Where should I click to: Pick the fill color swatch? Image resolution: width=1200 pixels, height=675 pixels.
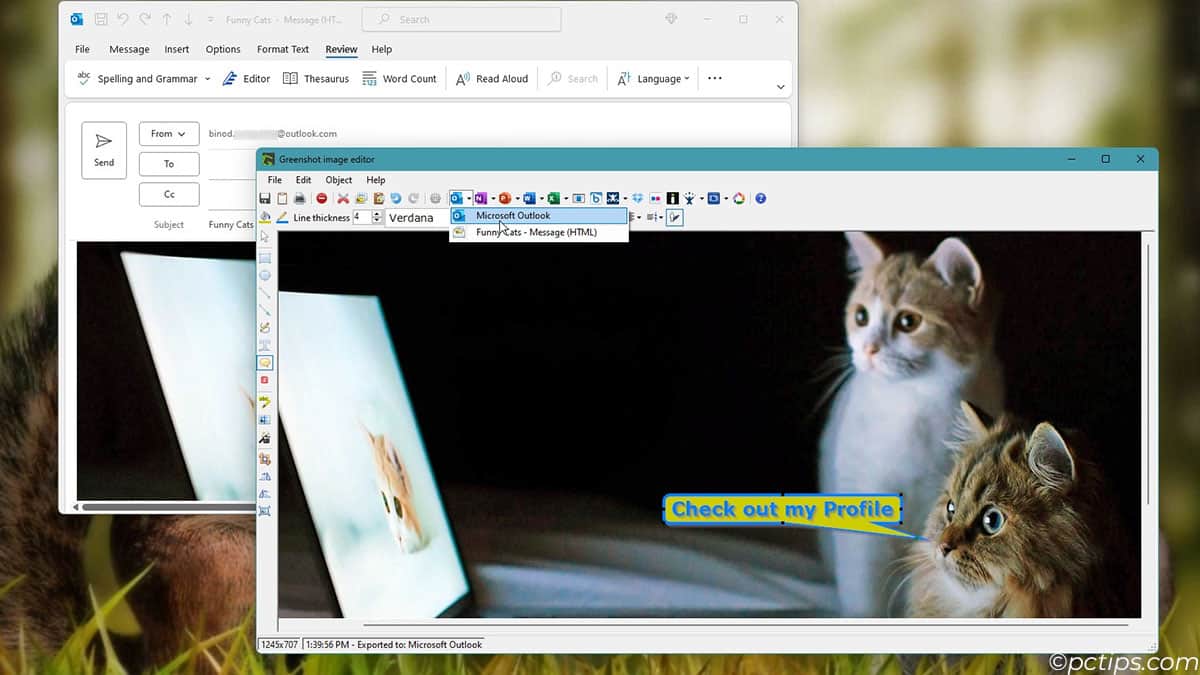[263, 217]
